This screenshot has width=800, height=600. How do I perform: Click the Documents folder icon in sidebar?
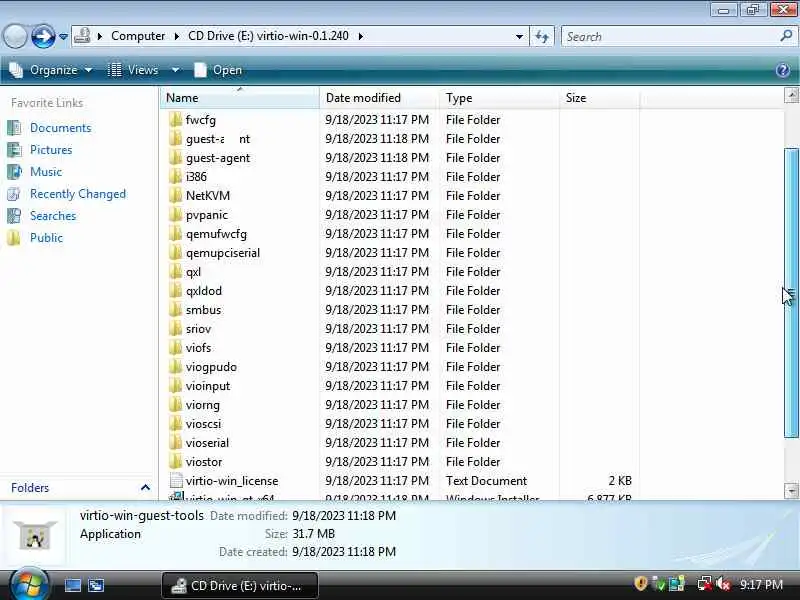click(x=14, y=128)
